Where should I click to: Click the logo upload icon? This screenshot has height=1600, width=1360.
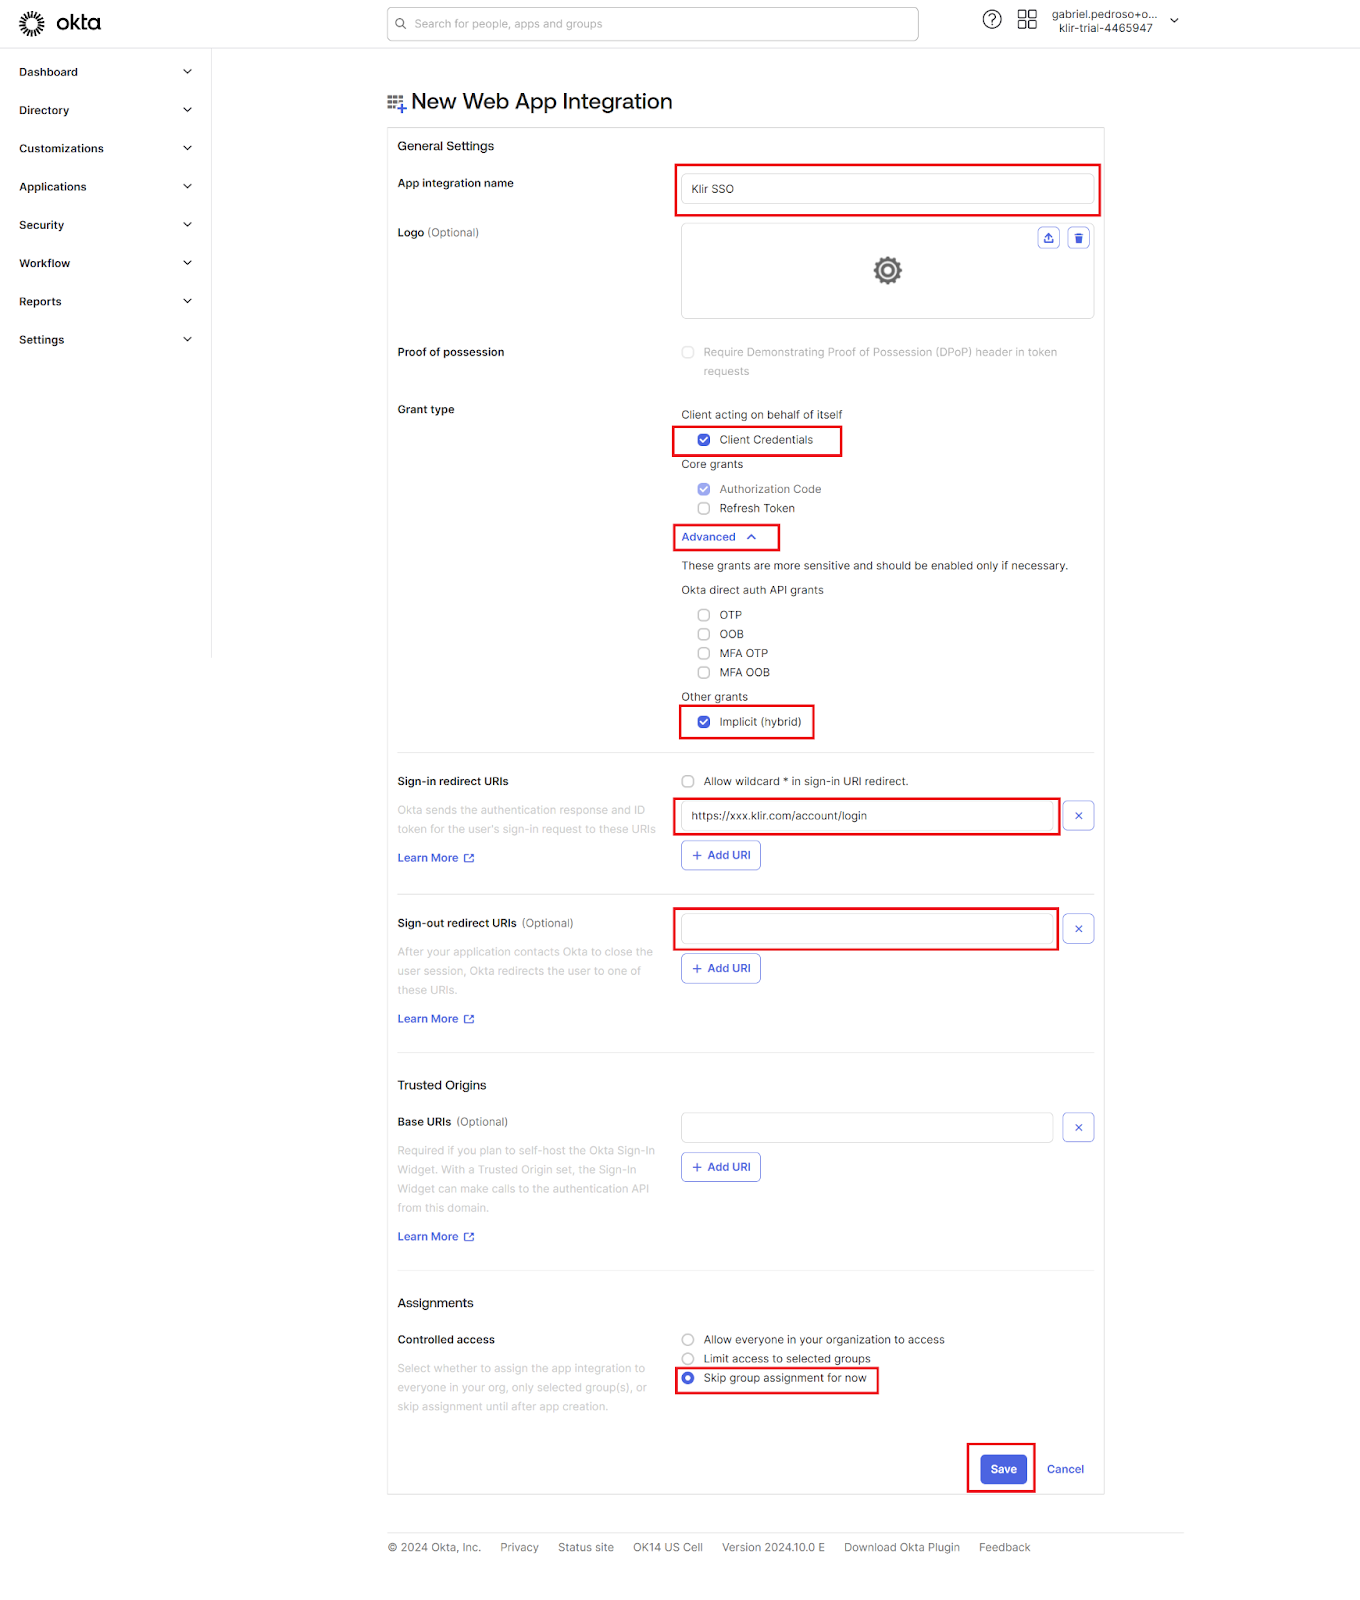(1048, 238)
